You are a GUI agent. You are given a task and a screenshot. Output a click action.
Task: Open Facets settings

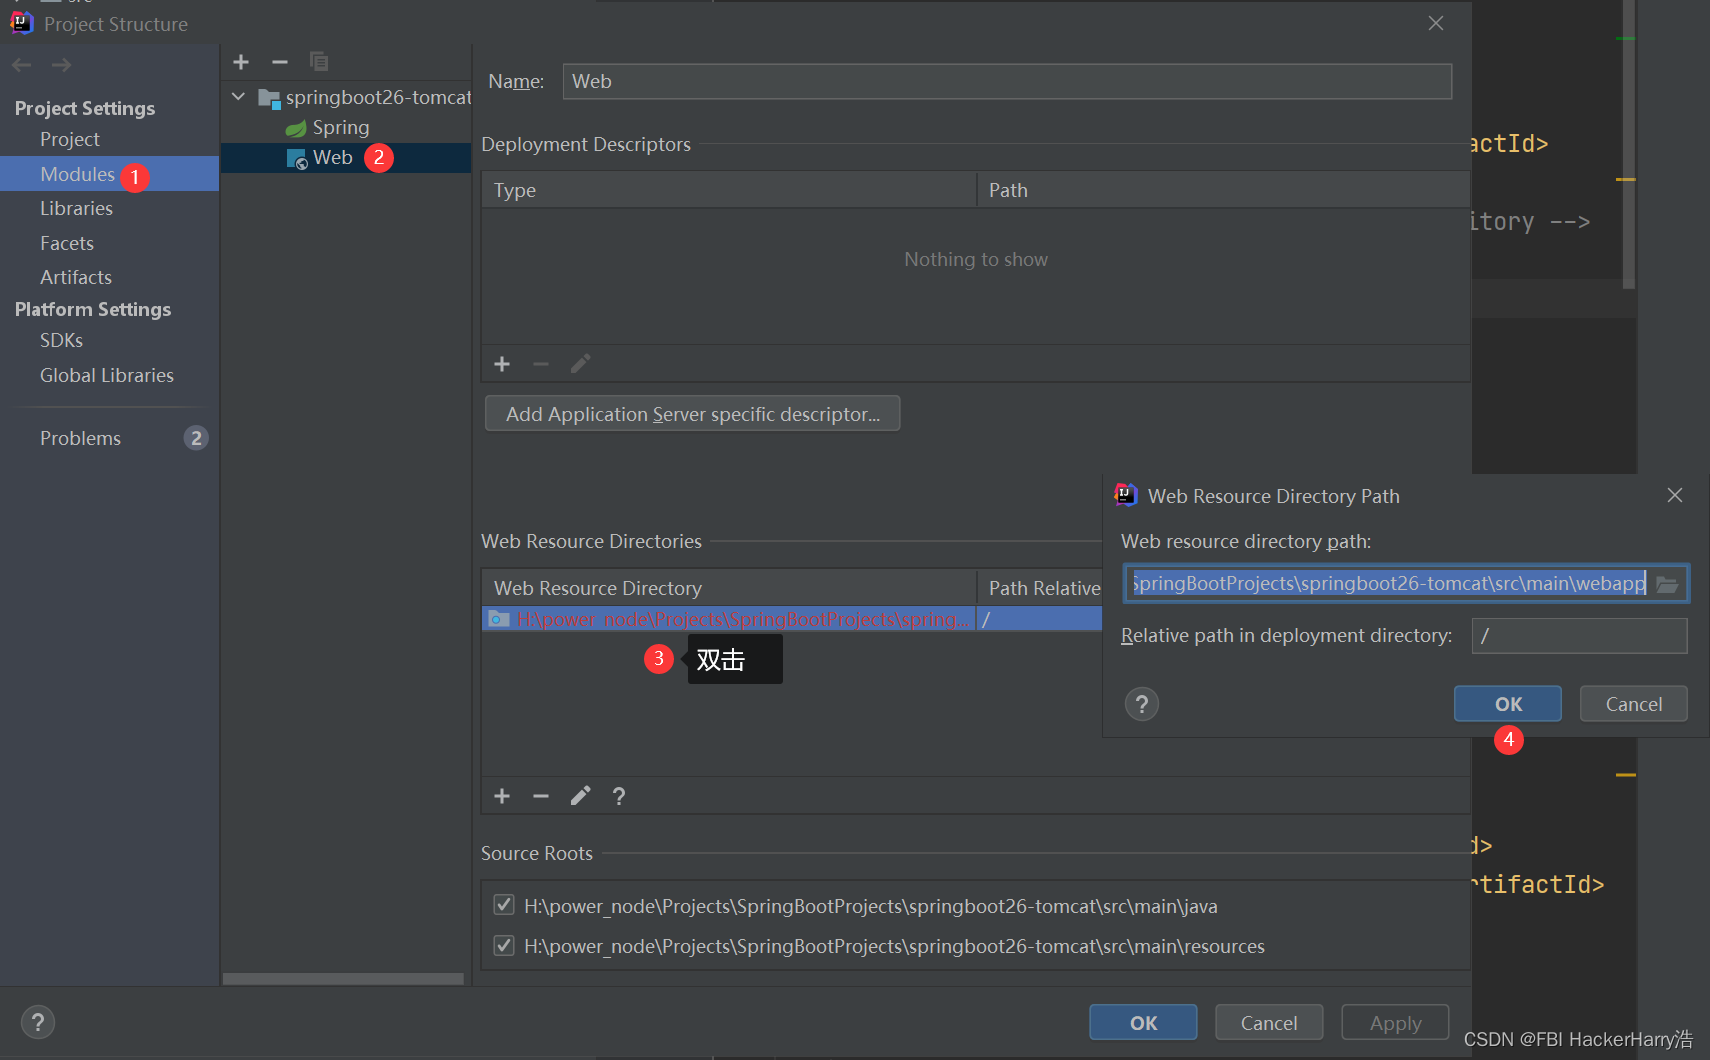(x=67, y=243)
